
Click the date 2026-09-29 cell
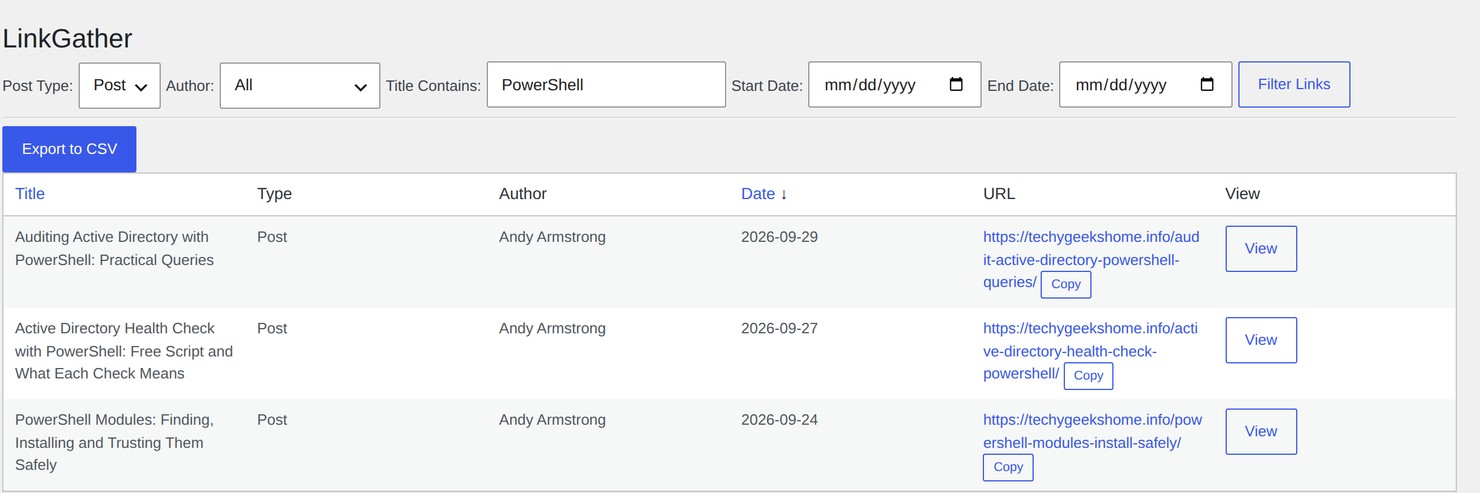(779, 237)
